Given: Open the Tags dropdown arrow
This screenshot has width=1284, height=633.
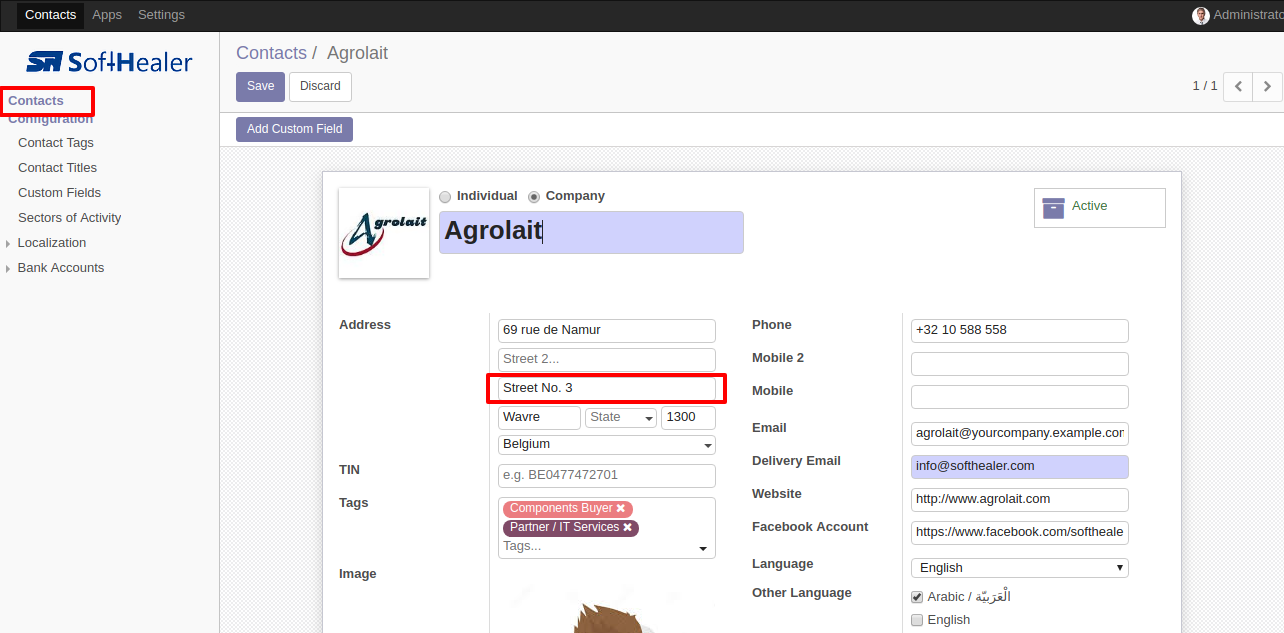Looking at the screenshot, I should [703, 548].
